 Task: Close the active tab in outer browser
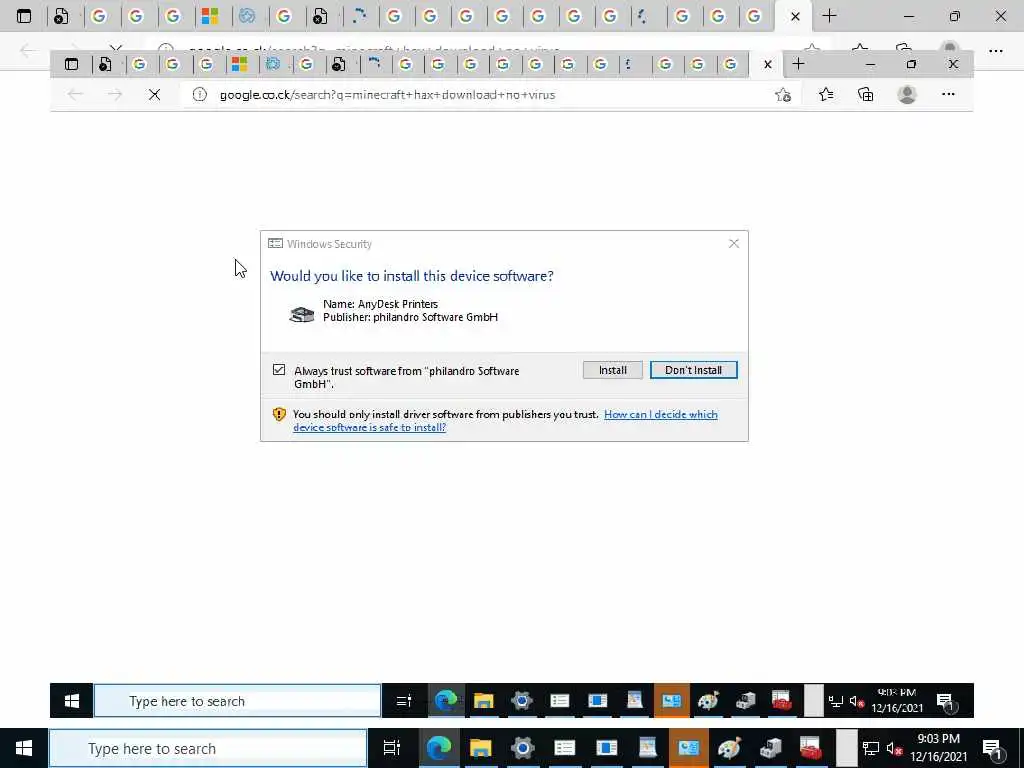795,16
